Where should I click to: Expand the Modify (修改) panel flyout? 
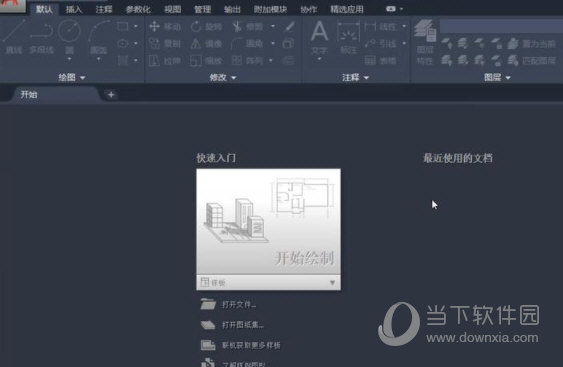pos(223,77)
